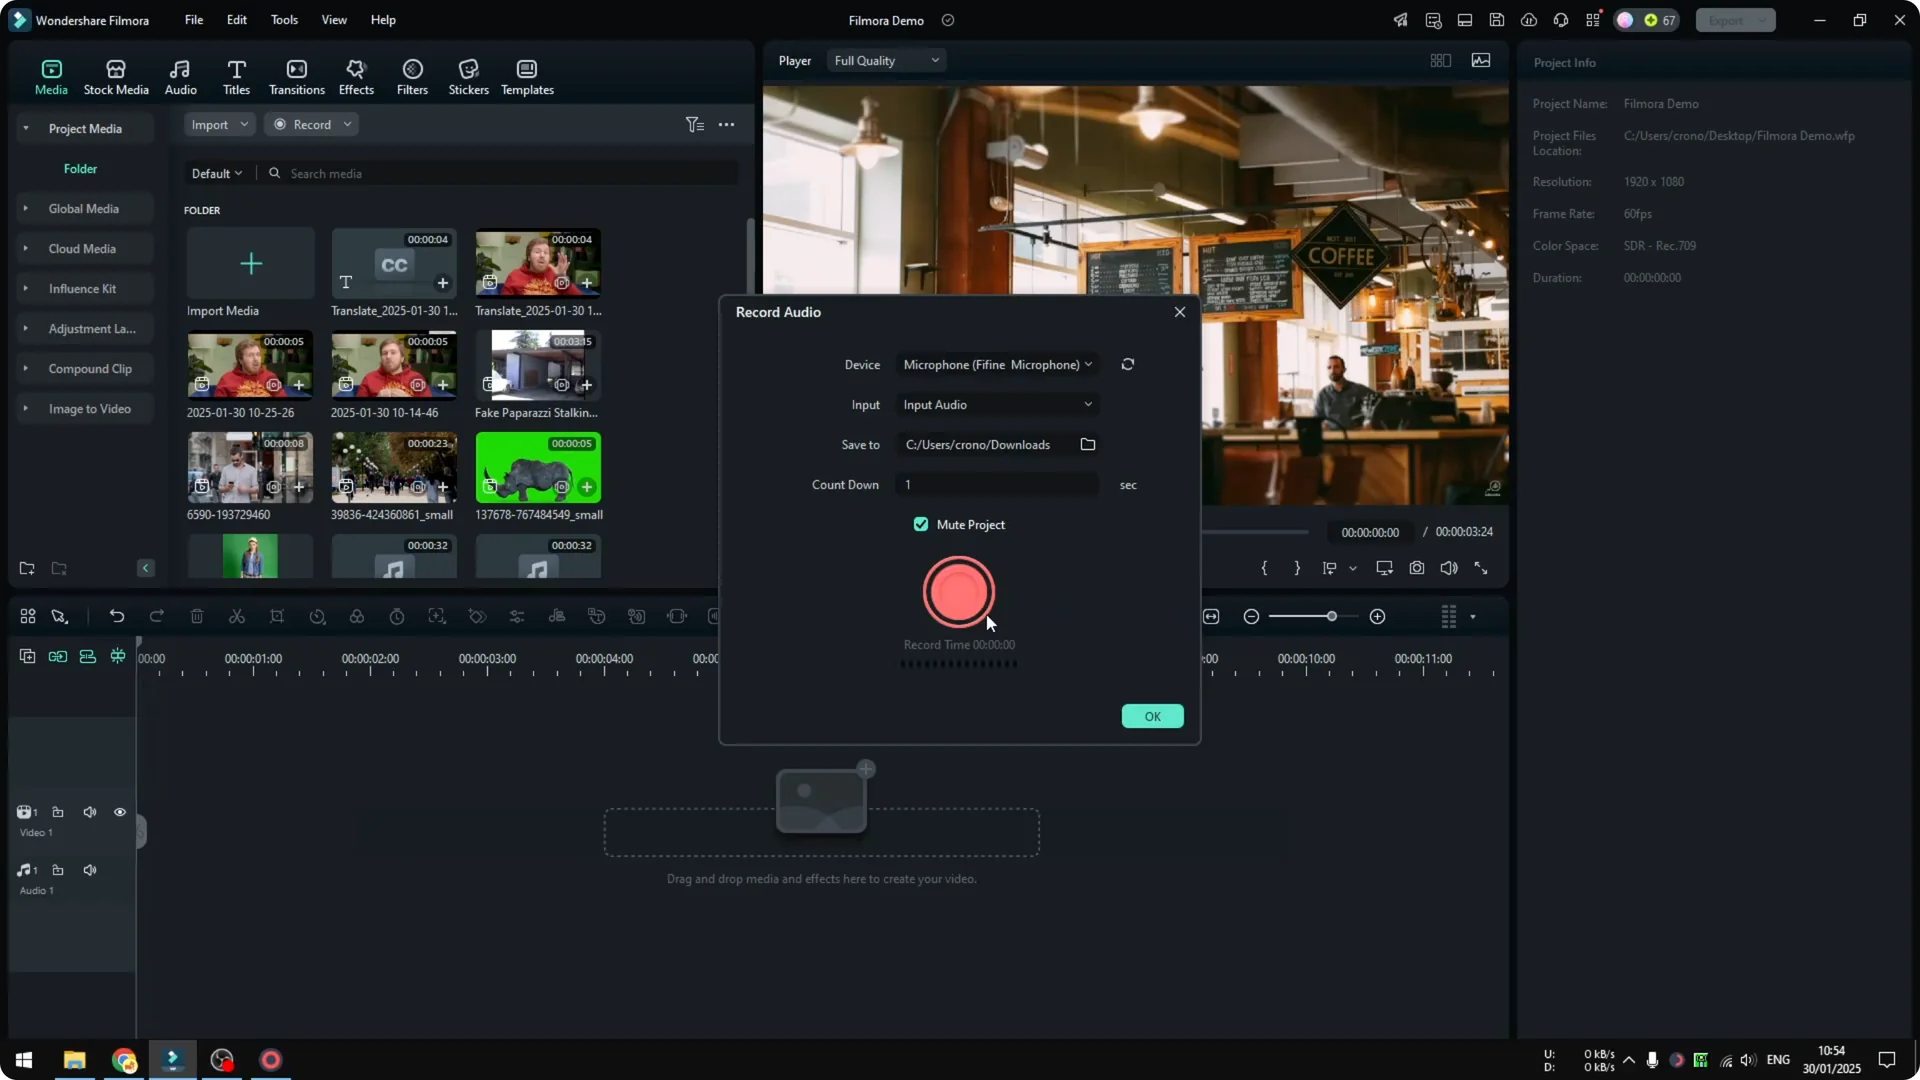Open the Tools menu

coord(283,20)
